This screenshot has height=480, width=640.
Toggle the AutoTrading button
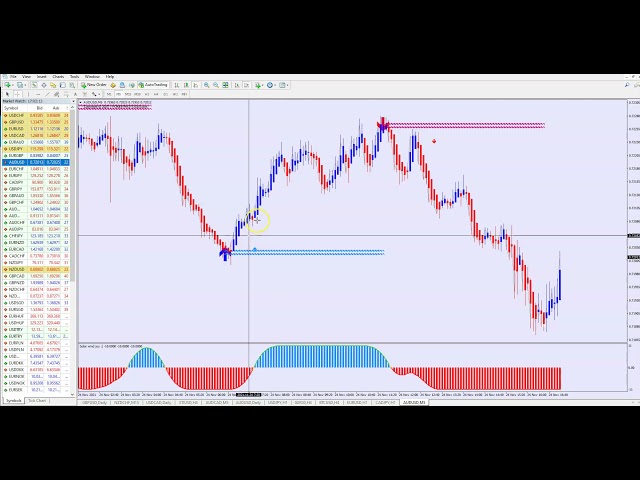pyautogui.click(x=155, y=85)
